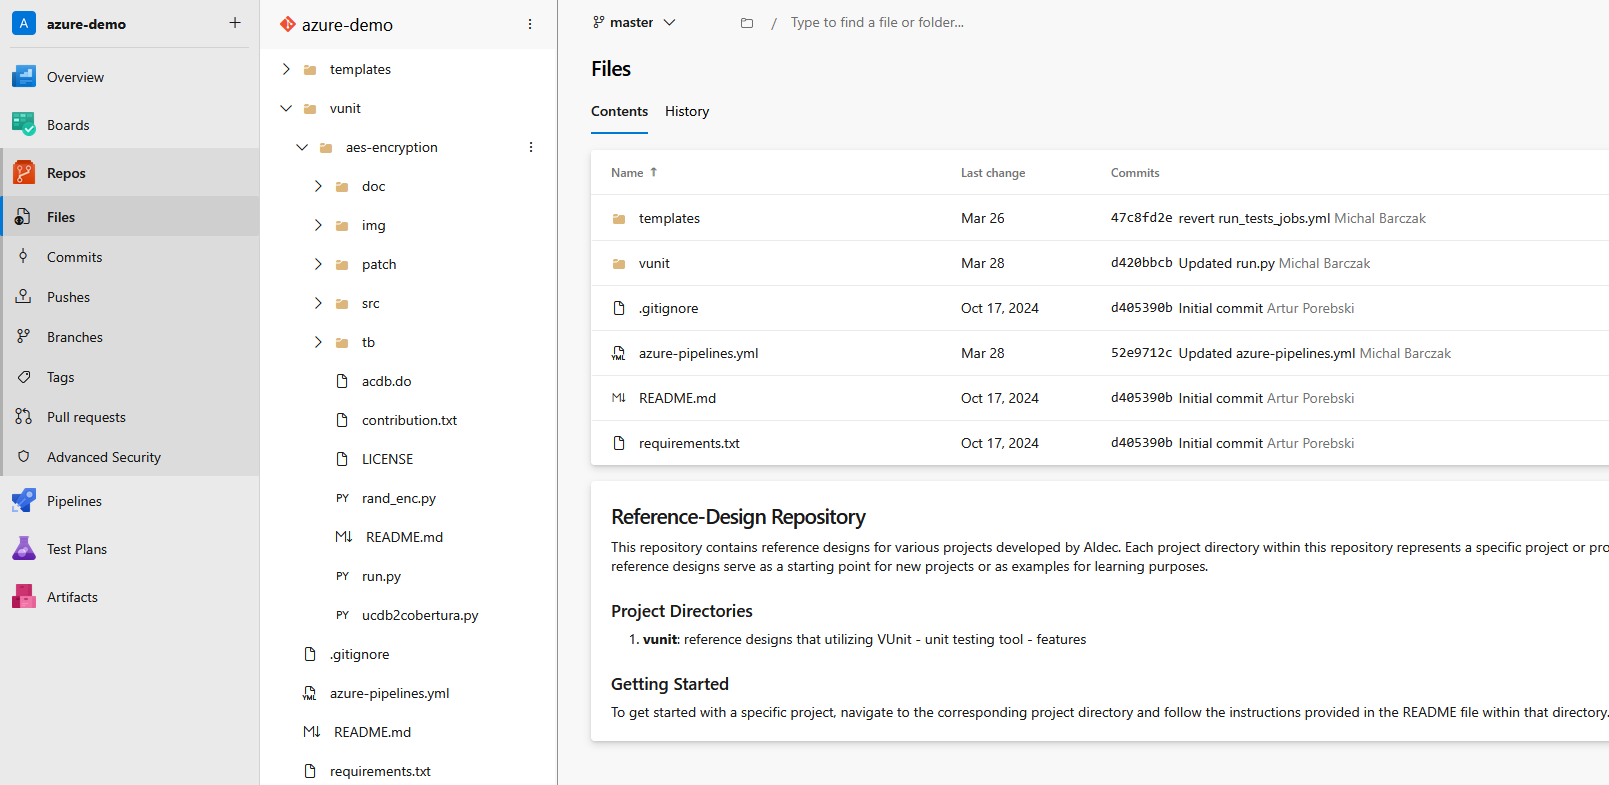Expand the patch folder
Screen dimensions: 1609x785
[318, 264]
